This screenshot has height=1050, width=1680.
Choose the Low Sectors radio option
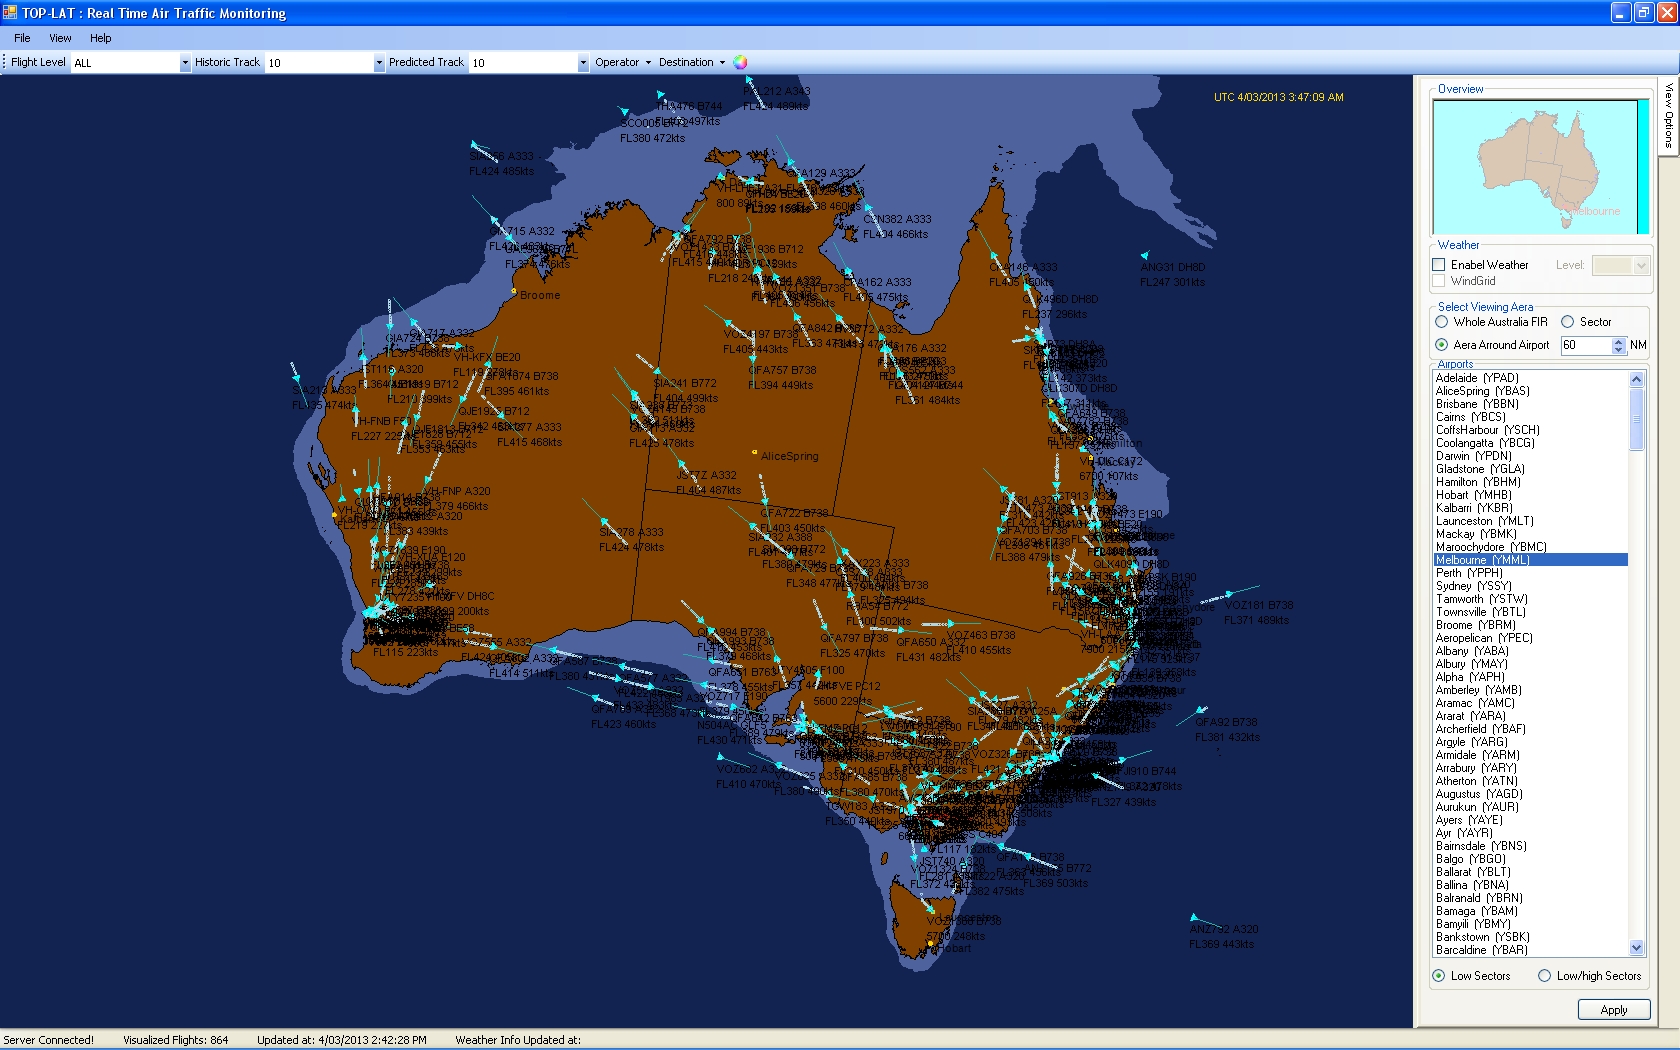pos(1439,976)
